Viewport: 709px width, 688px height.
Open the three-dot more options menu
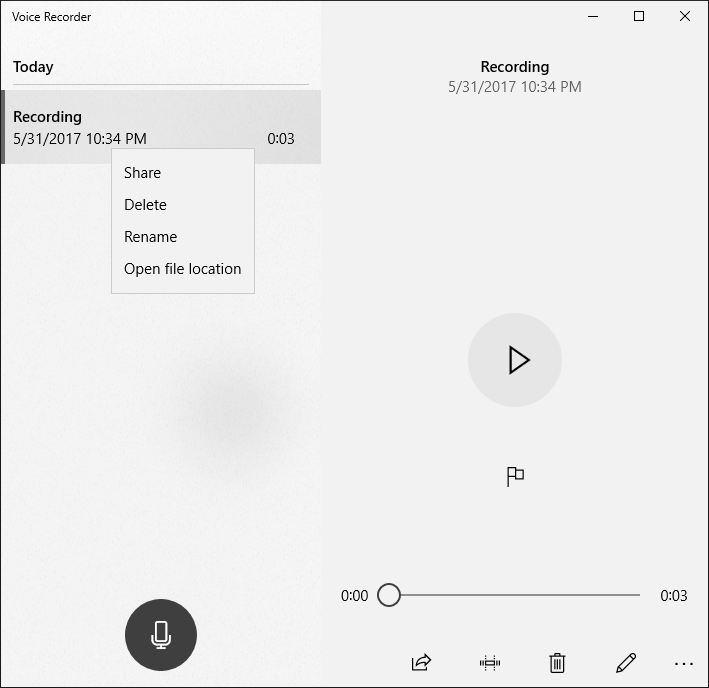click(684, 663)
